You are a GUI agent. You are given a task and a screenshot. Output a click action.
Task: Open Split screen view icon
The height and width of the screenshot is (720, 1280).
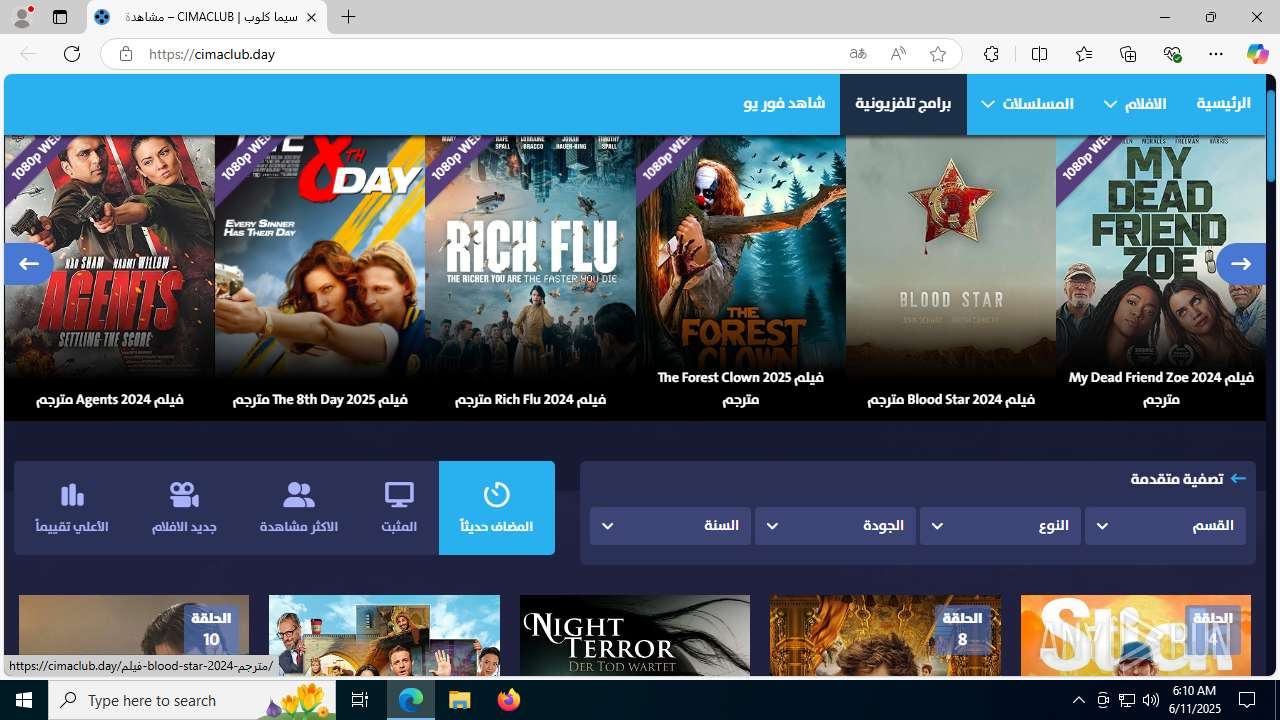[x=1039, y=54]
